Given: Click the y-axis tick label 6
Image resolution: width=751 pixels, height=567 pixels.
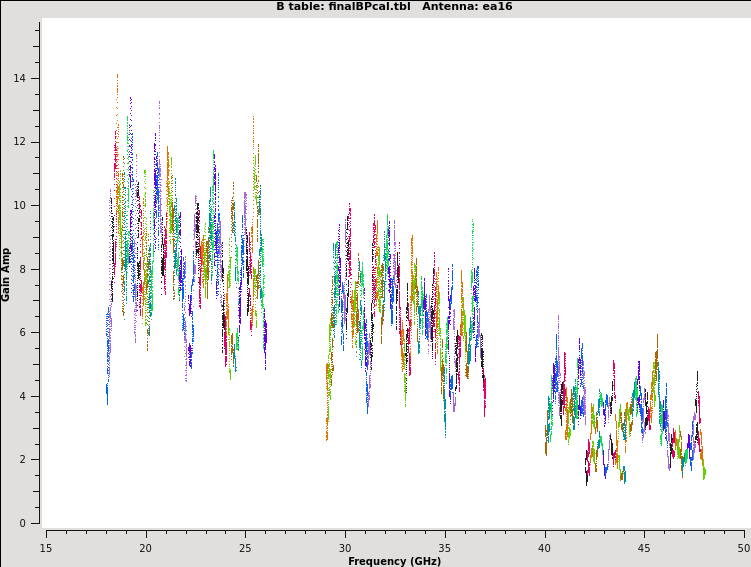Looking at the screenshot, I should [23, 332].
